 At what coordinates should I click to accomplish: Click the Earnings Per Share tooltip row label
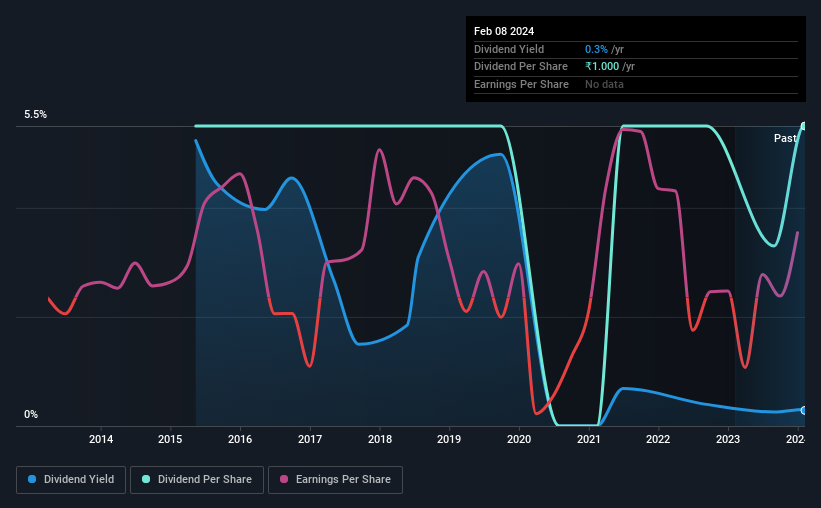[x=521, y=84]
